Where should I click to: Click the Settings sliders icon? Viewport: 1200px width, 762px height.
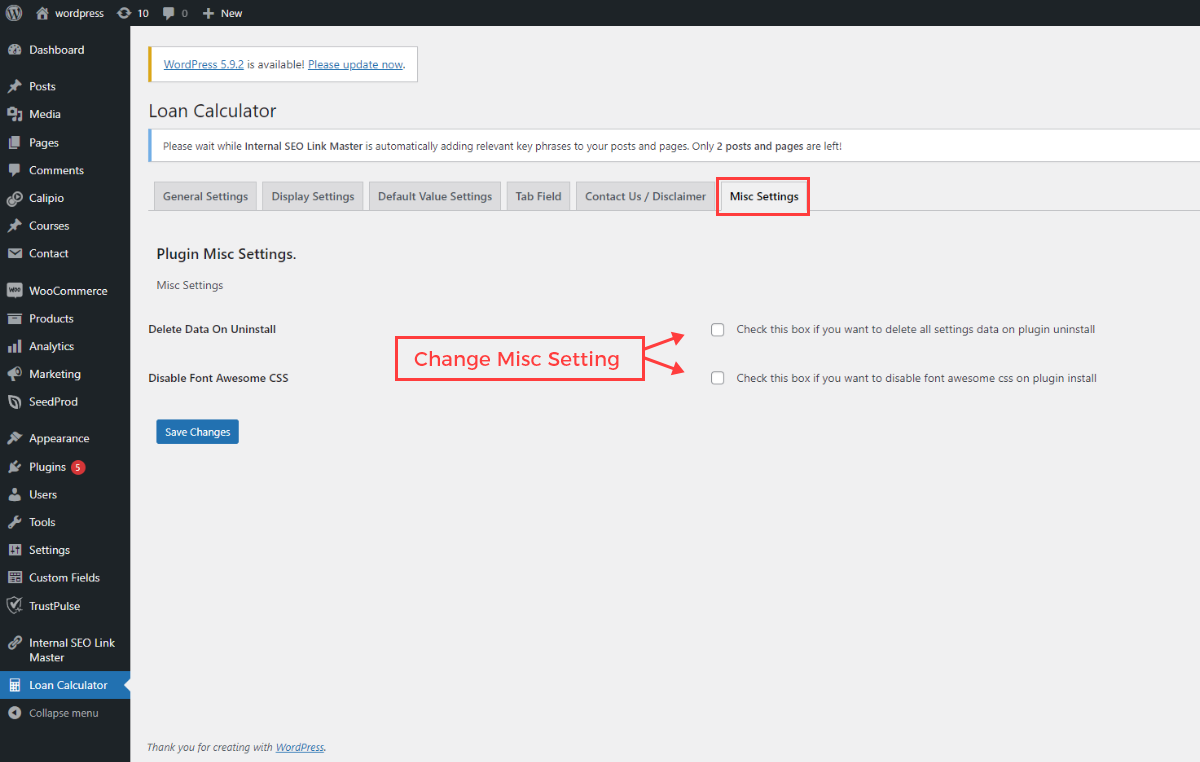14,550
